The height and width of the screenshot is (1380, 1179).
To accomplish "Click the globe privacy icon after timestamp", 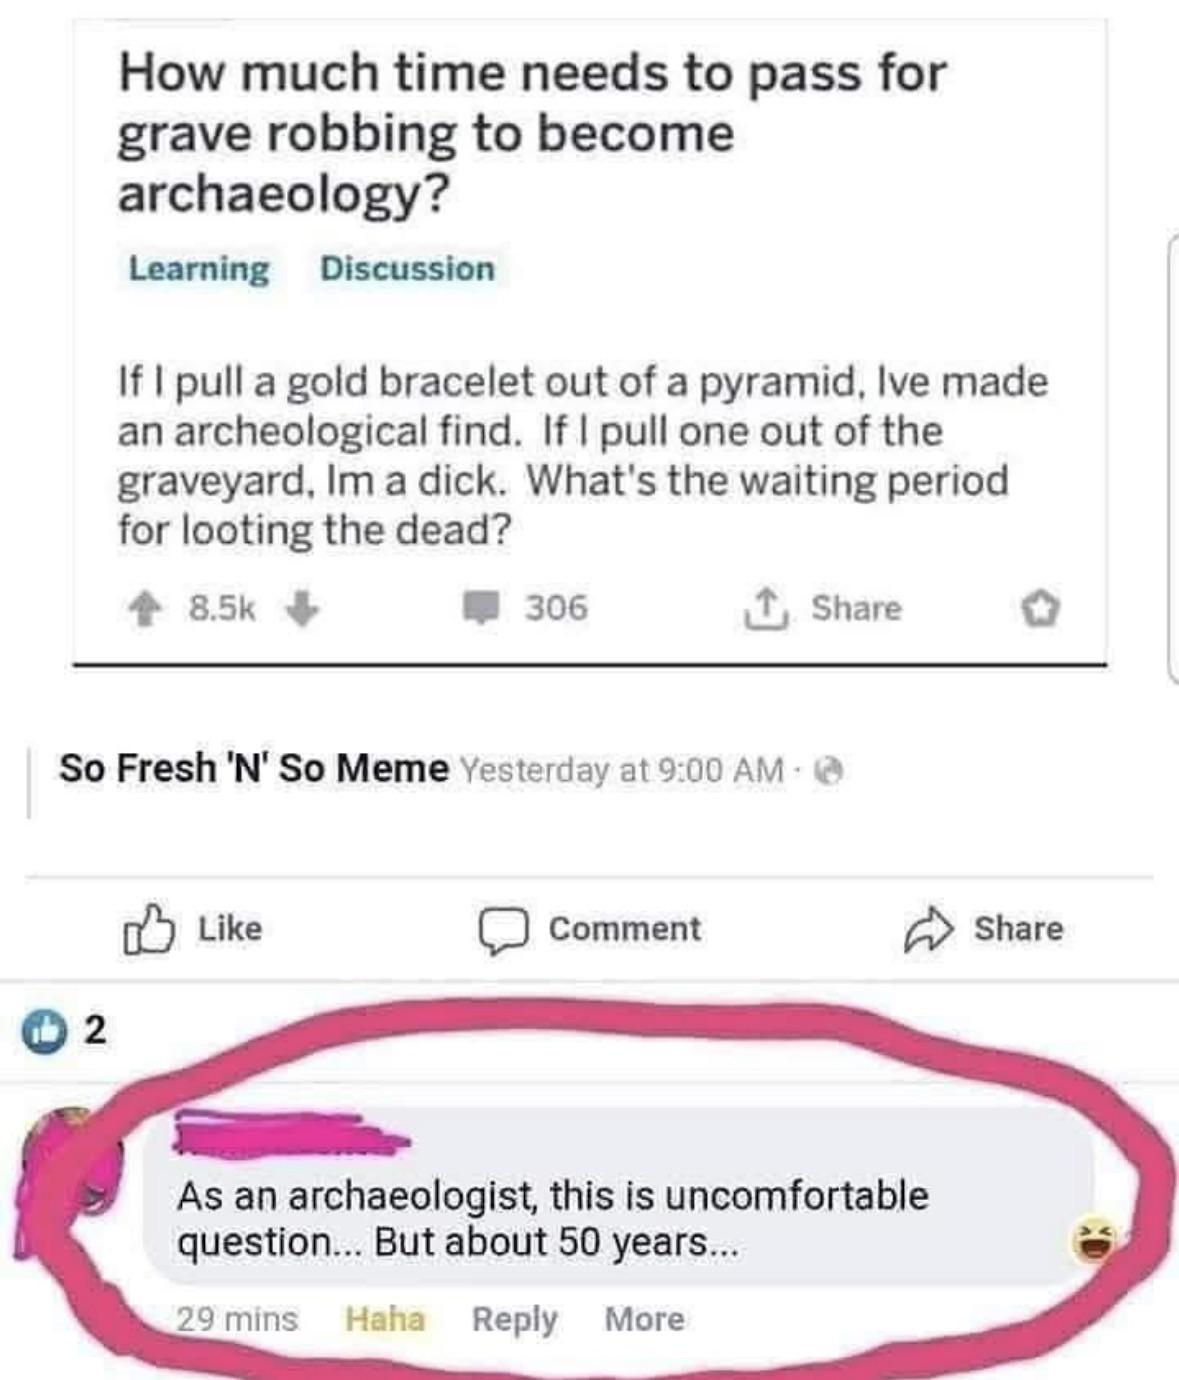I will pyautogui.click(x=828, y=771).
